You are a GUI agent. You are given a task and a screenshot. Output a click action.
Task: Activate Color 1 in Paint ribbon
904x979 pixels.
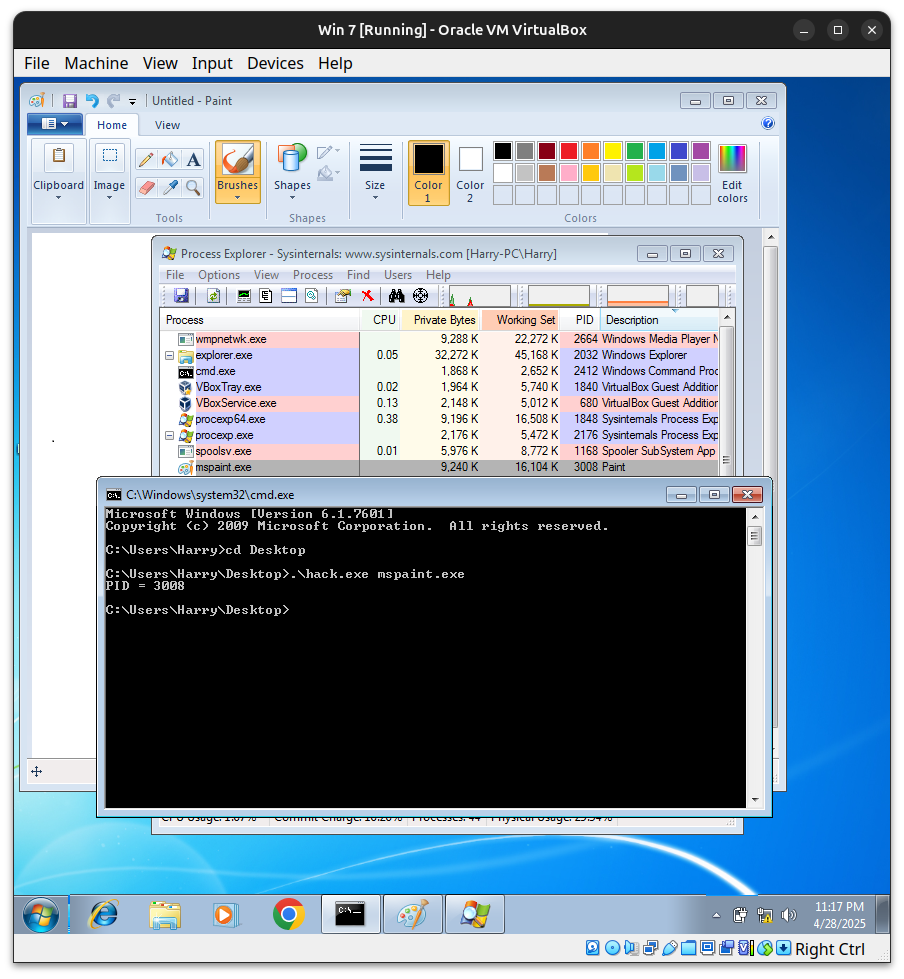click(x=428, y=173)
